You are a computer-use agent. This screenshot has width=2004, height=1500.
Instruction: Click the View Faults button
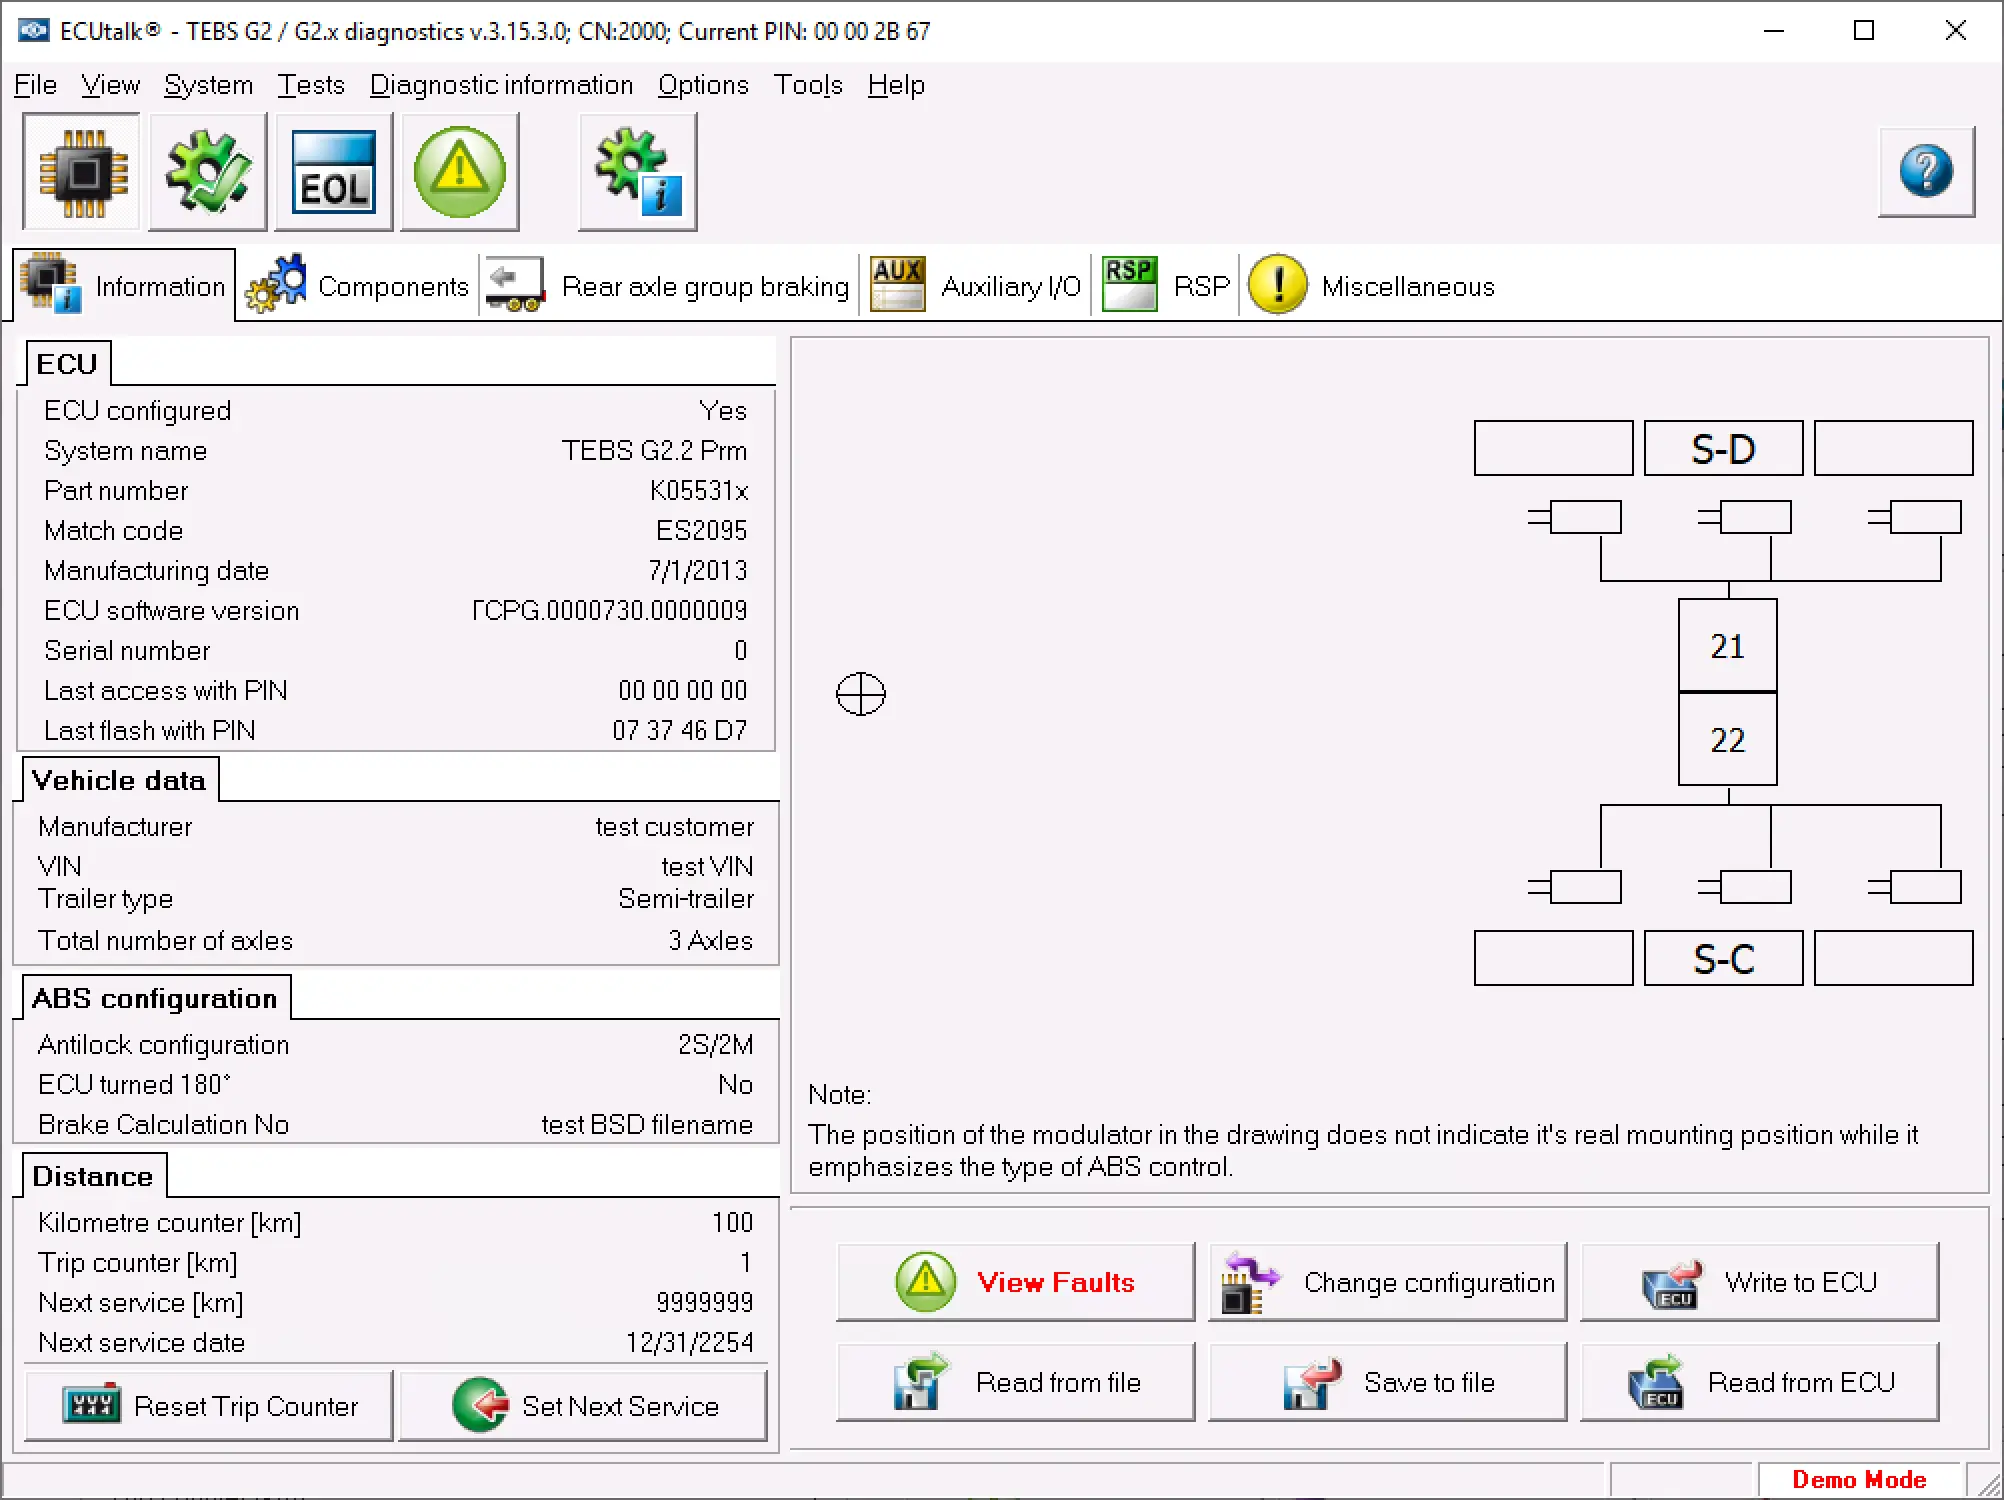1014,1282
